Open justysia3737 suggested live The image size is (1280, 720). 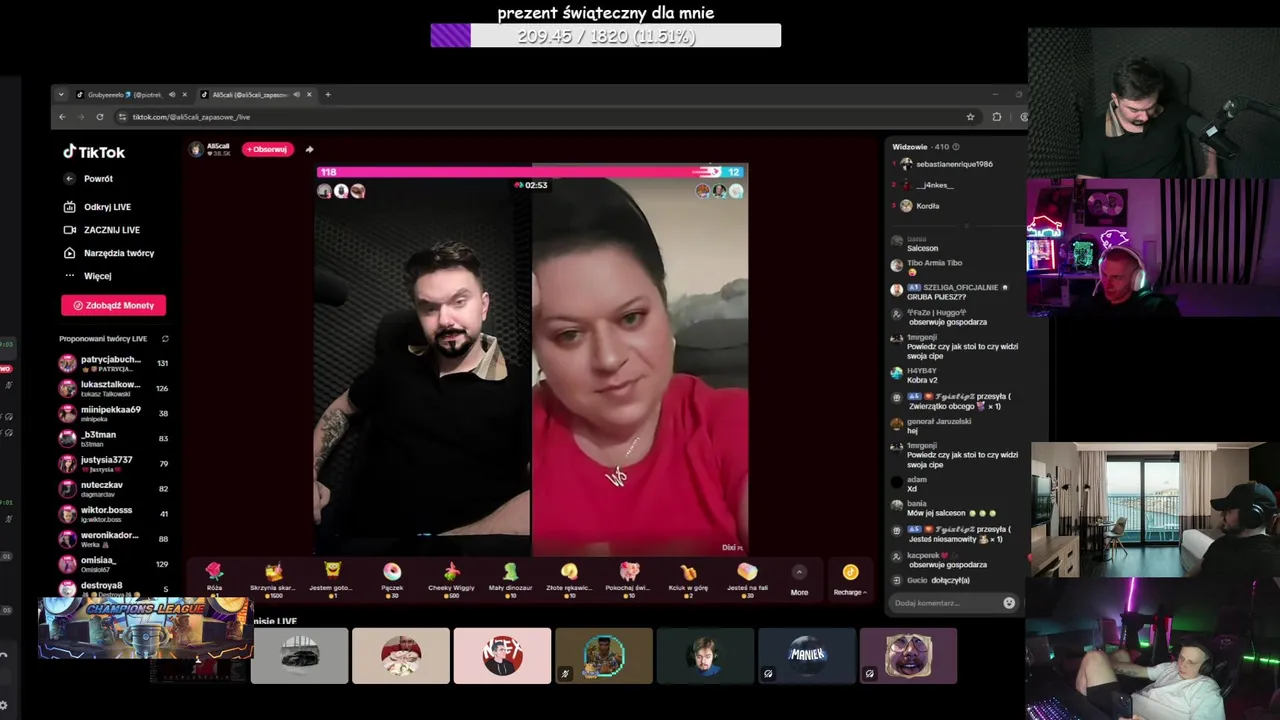click(113, 464)
